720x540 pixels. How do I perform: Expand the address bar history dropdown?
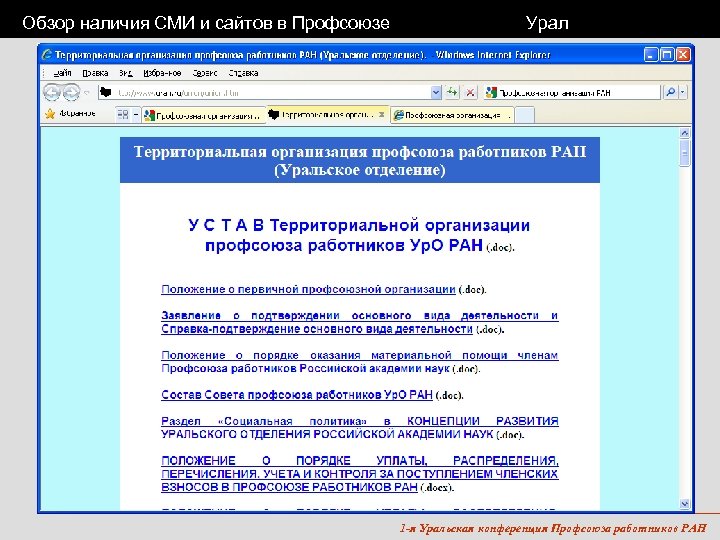pos(436,93)
